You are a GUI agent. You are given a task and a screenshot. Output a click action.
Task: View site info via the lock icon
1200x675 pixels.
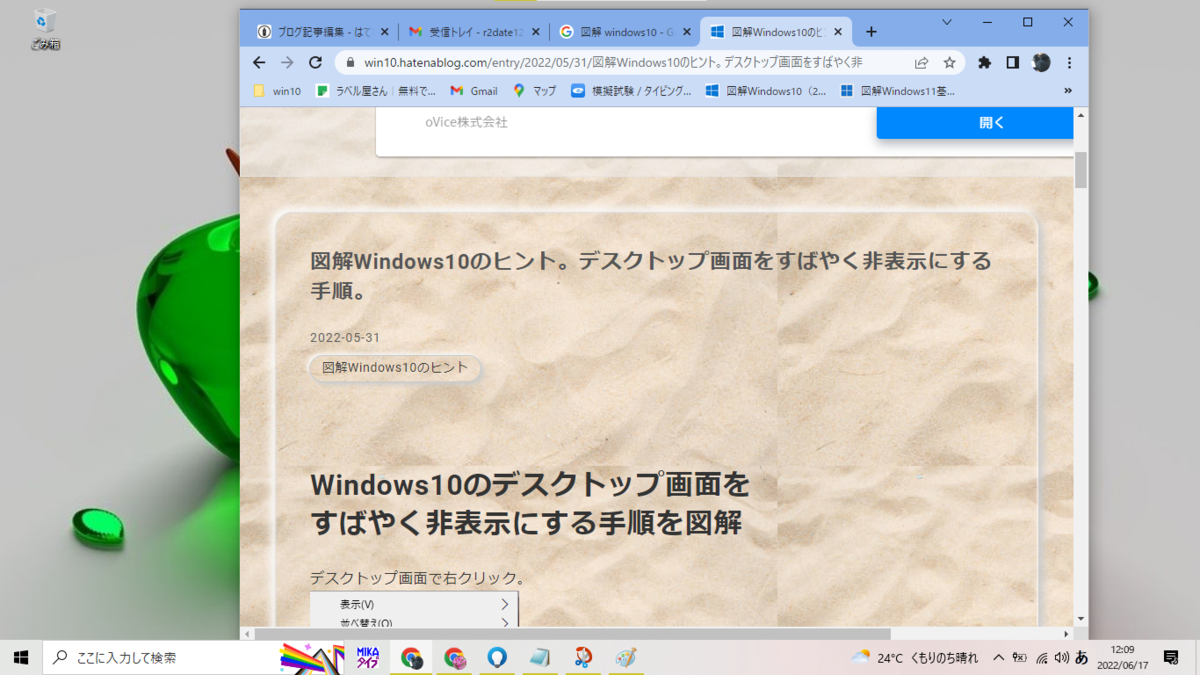click(x=350, y=62)
